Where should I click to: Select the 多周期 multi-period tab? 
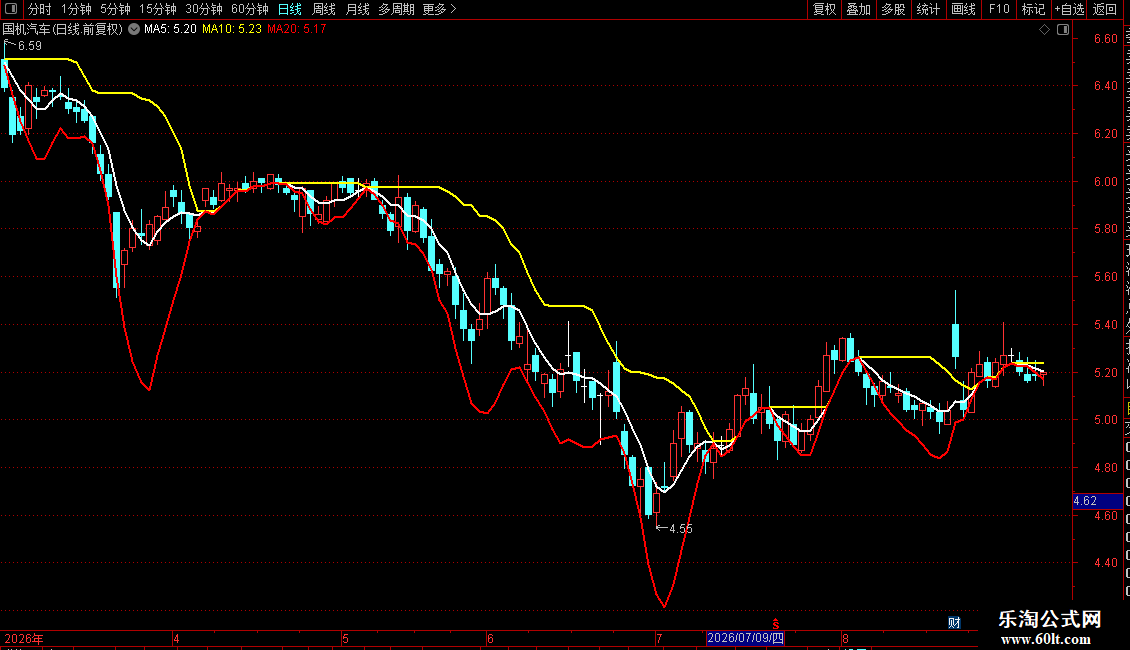click(x=396, y=9)
